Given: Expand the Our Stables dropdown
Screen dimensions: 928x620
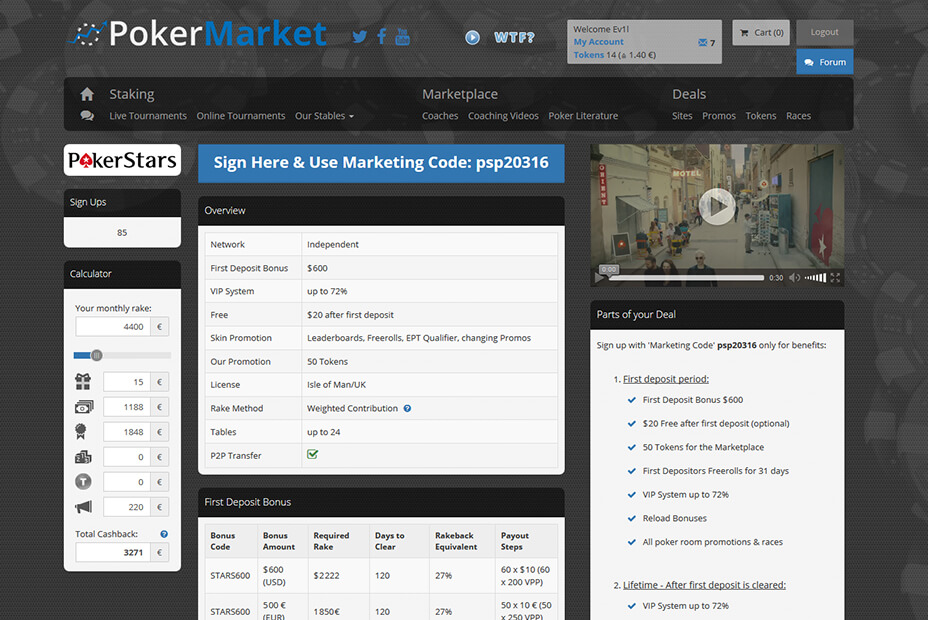Looking at the screenshot, I should point(324,116).
